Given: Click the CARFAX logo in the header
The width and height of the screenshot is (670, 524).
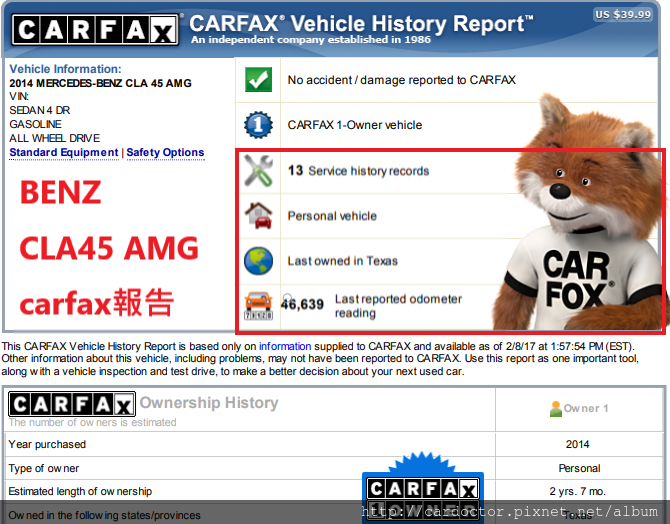Looking at the screenshot, I should pos(95,29).
